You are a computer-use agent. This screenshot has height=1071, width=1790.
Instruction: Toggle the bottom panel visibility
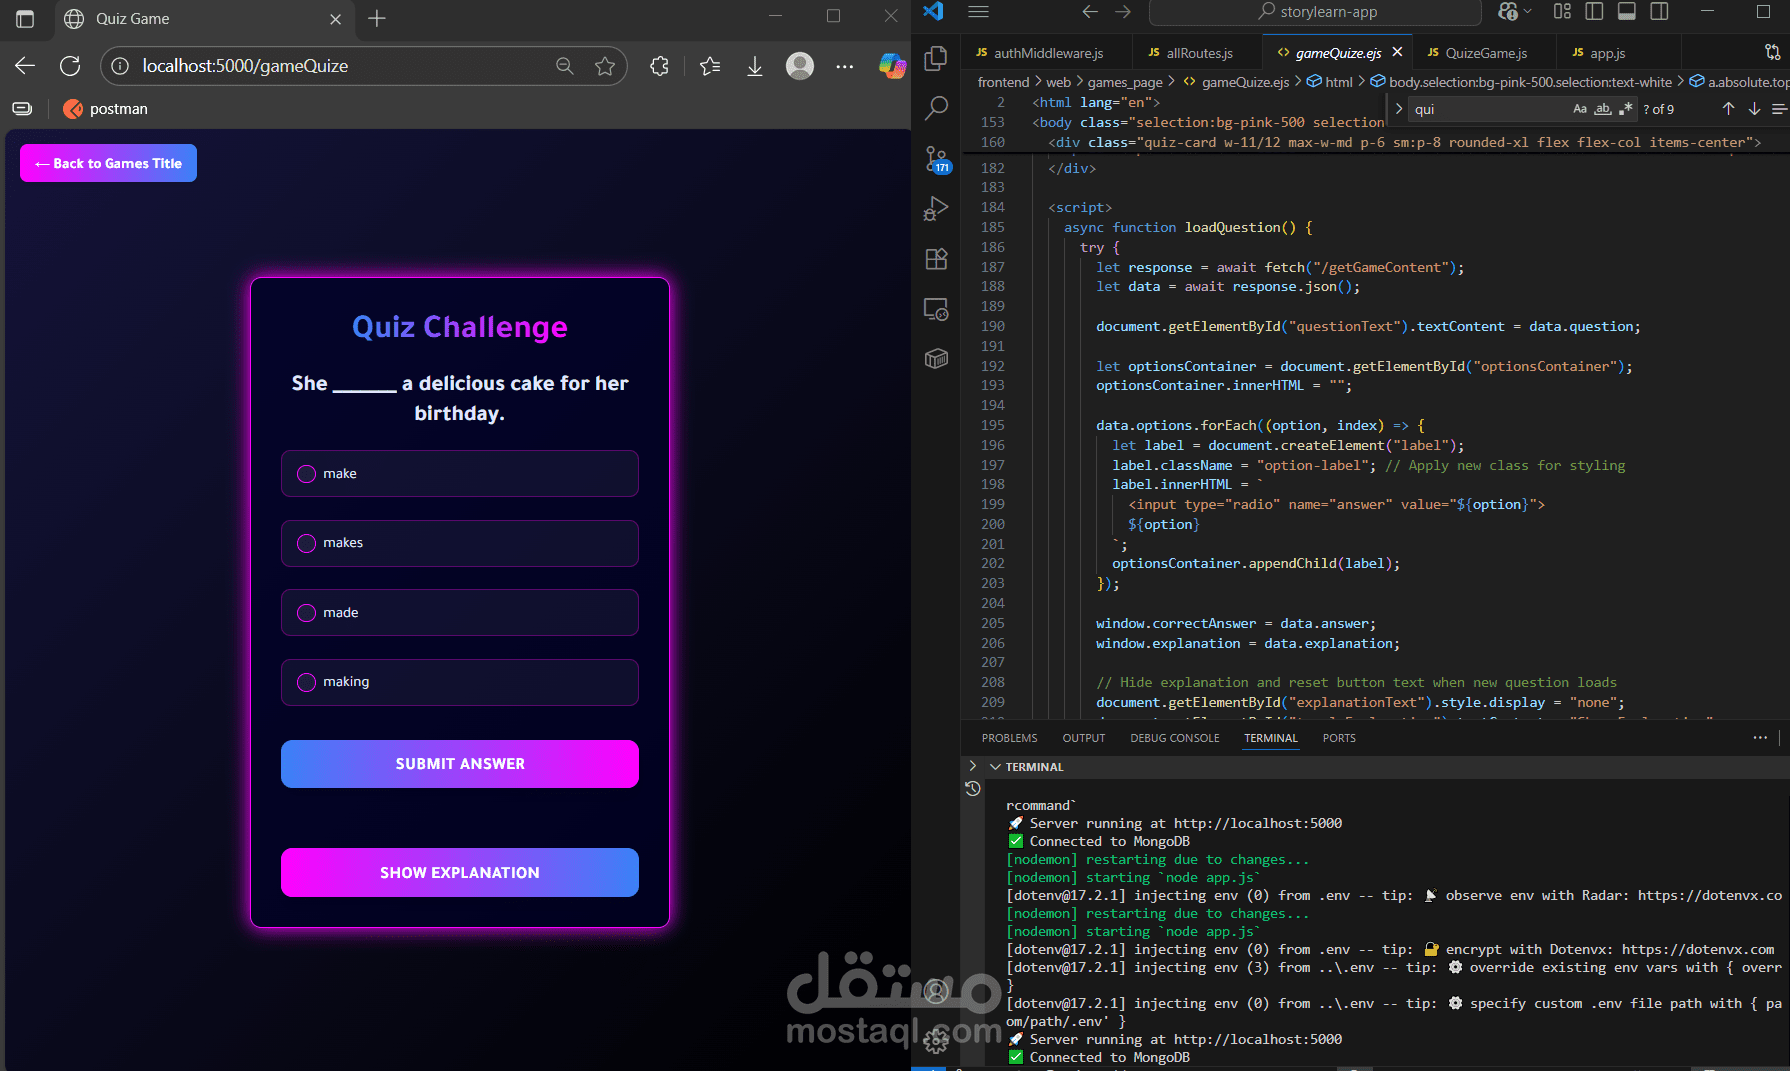(1626, 12)
